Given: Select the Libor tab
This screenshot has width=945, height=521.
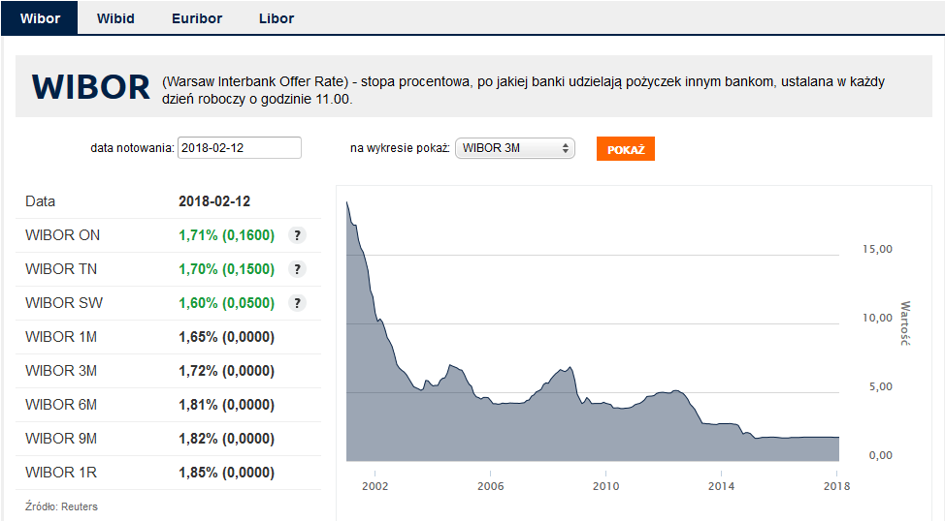Looking at the screenshot, I should tap(276, 18).
